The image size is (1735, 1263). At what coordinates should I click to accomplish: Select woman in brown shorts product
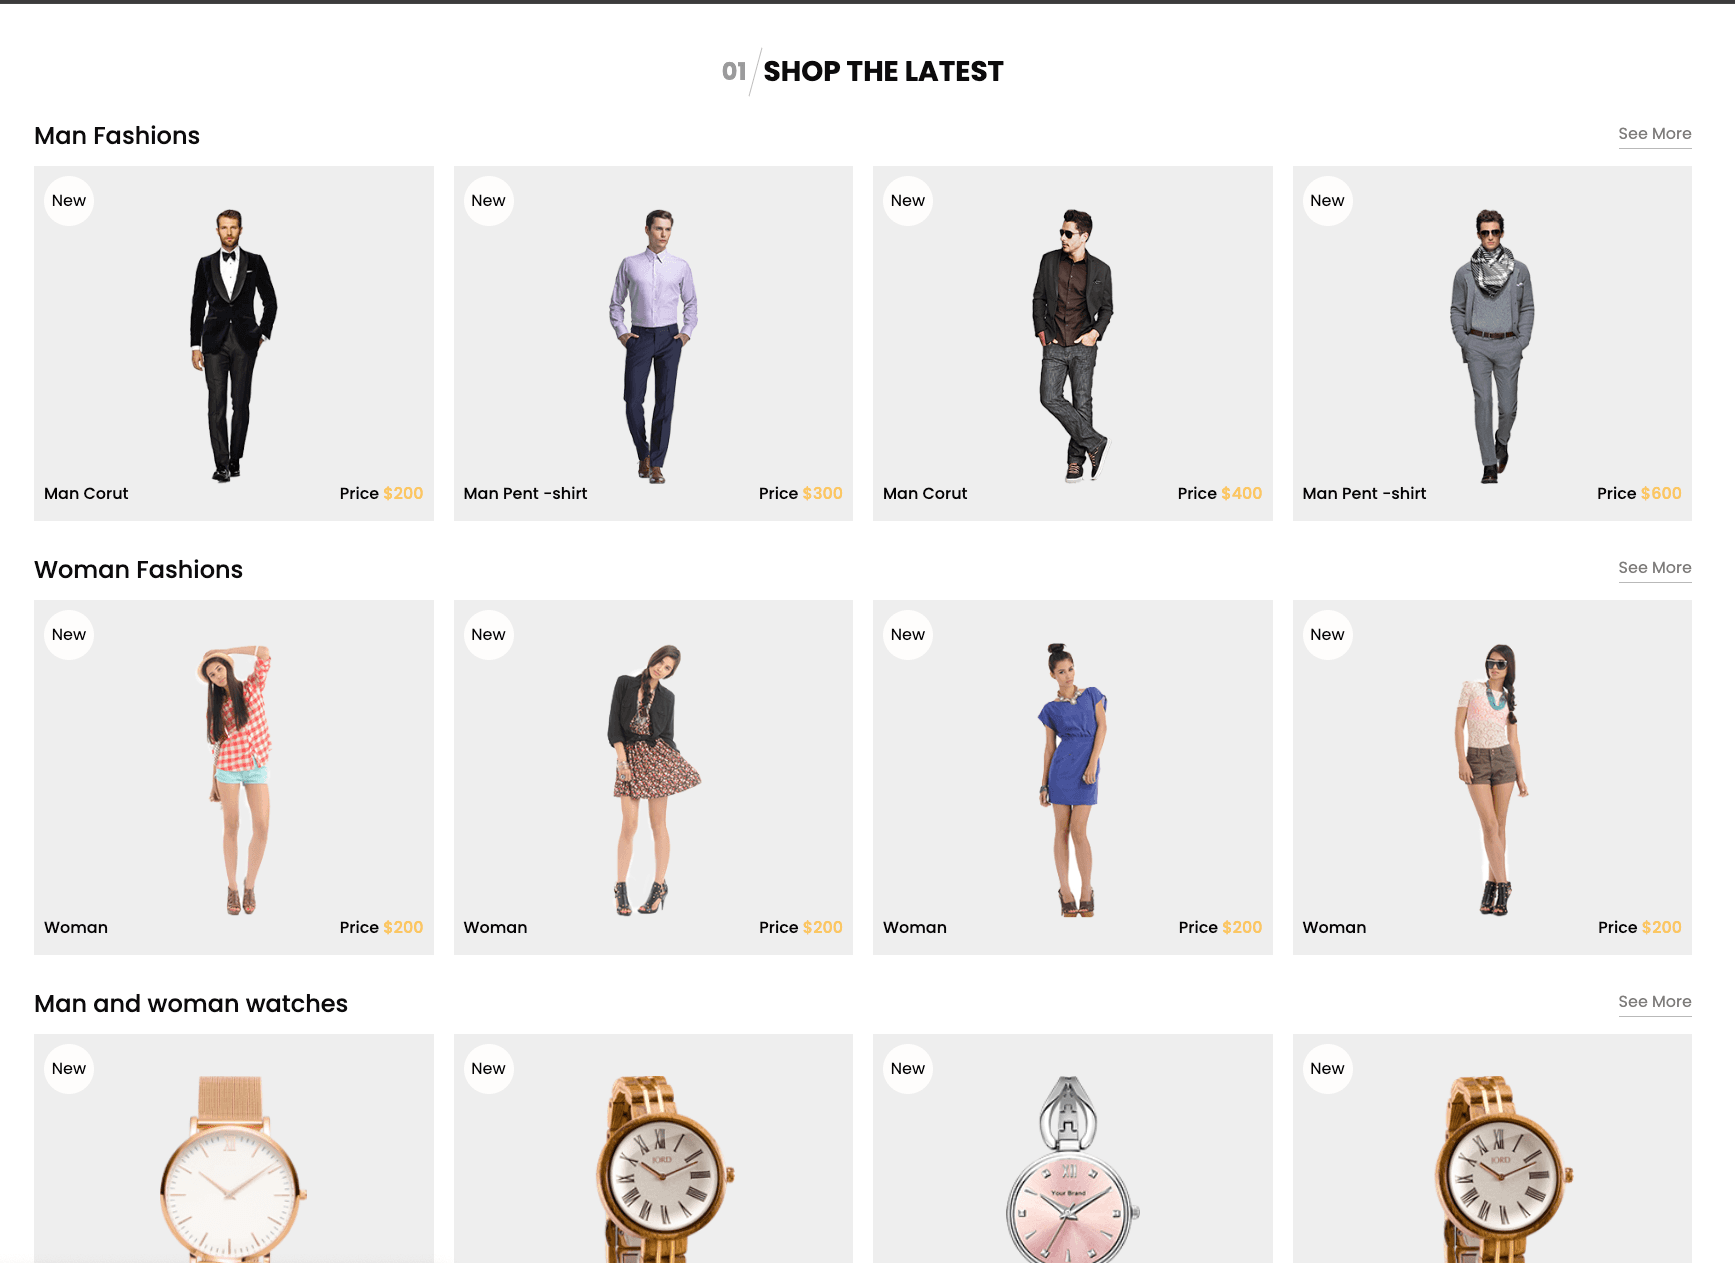(x=1492, y=779)
